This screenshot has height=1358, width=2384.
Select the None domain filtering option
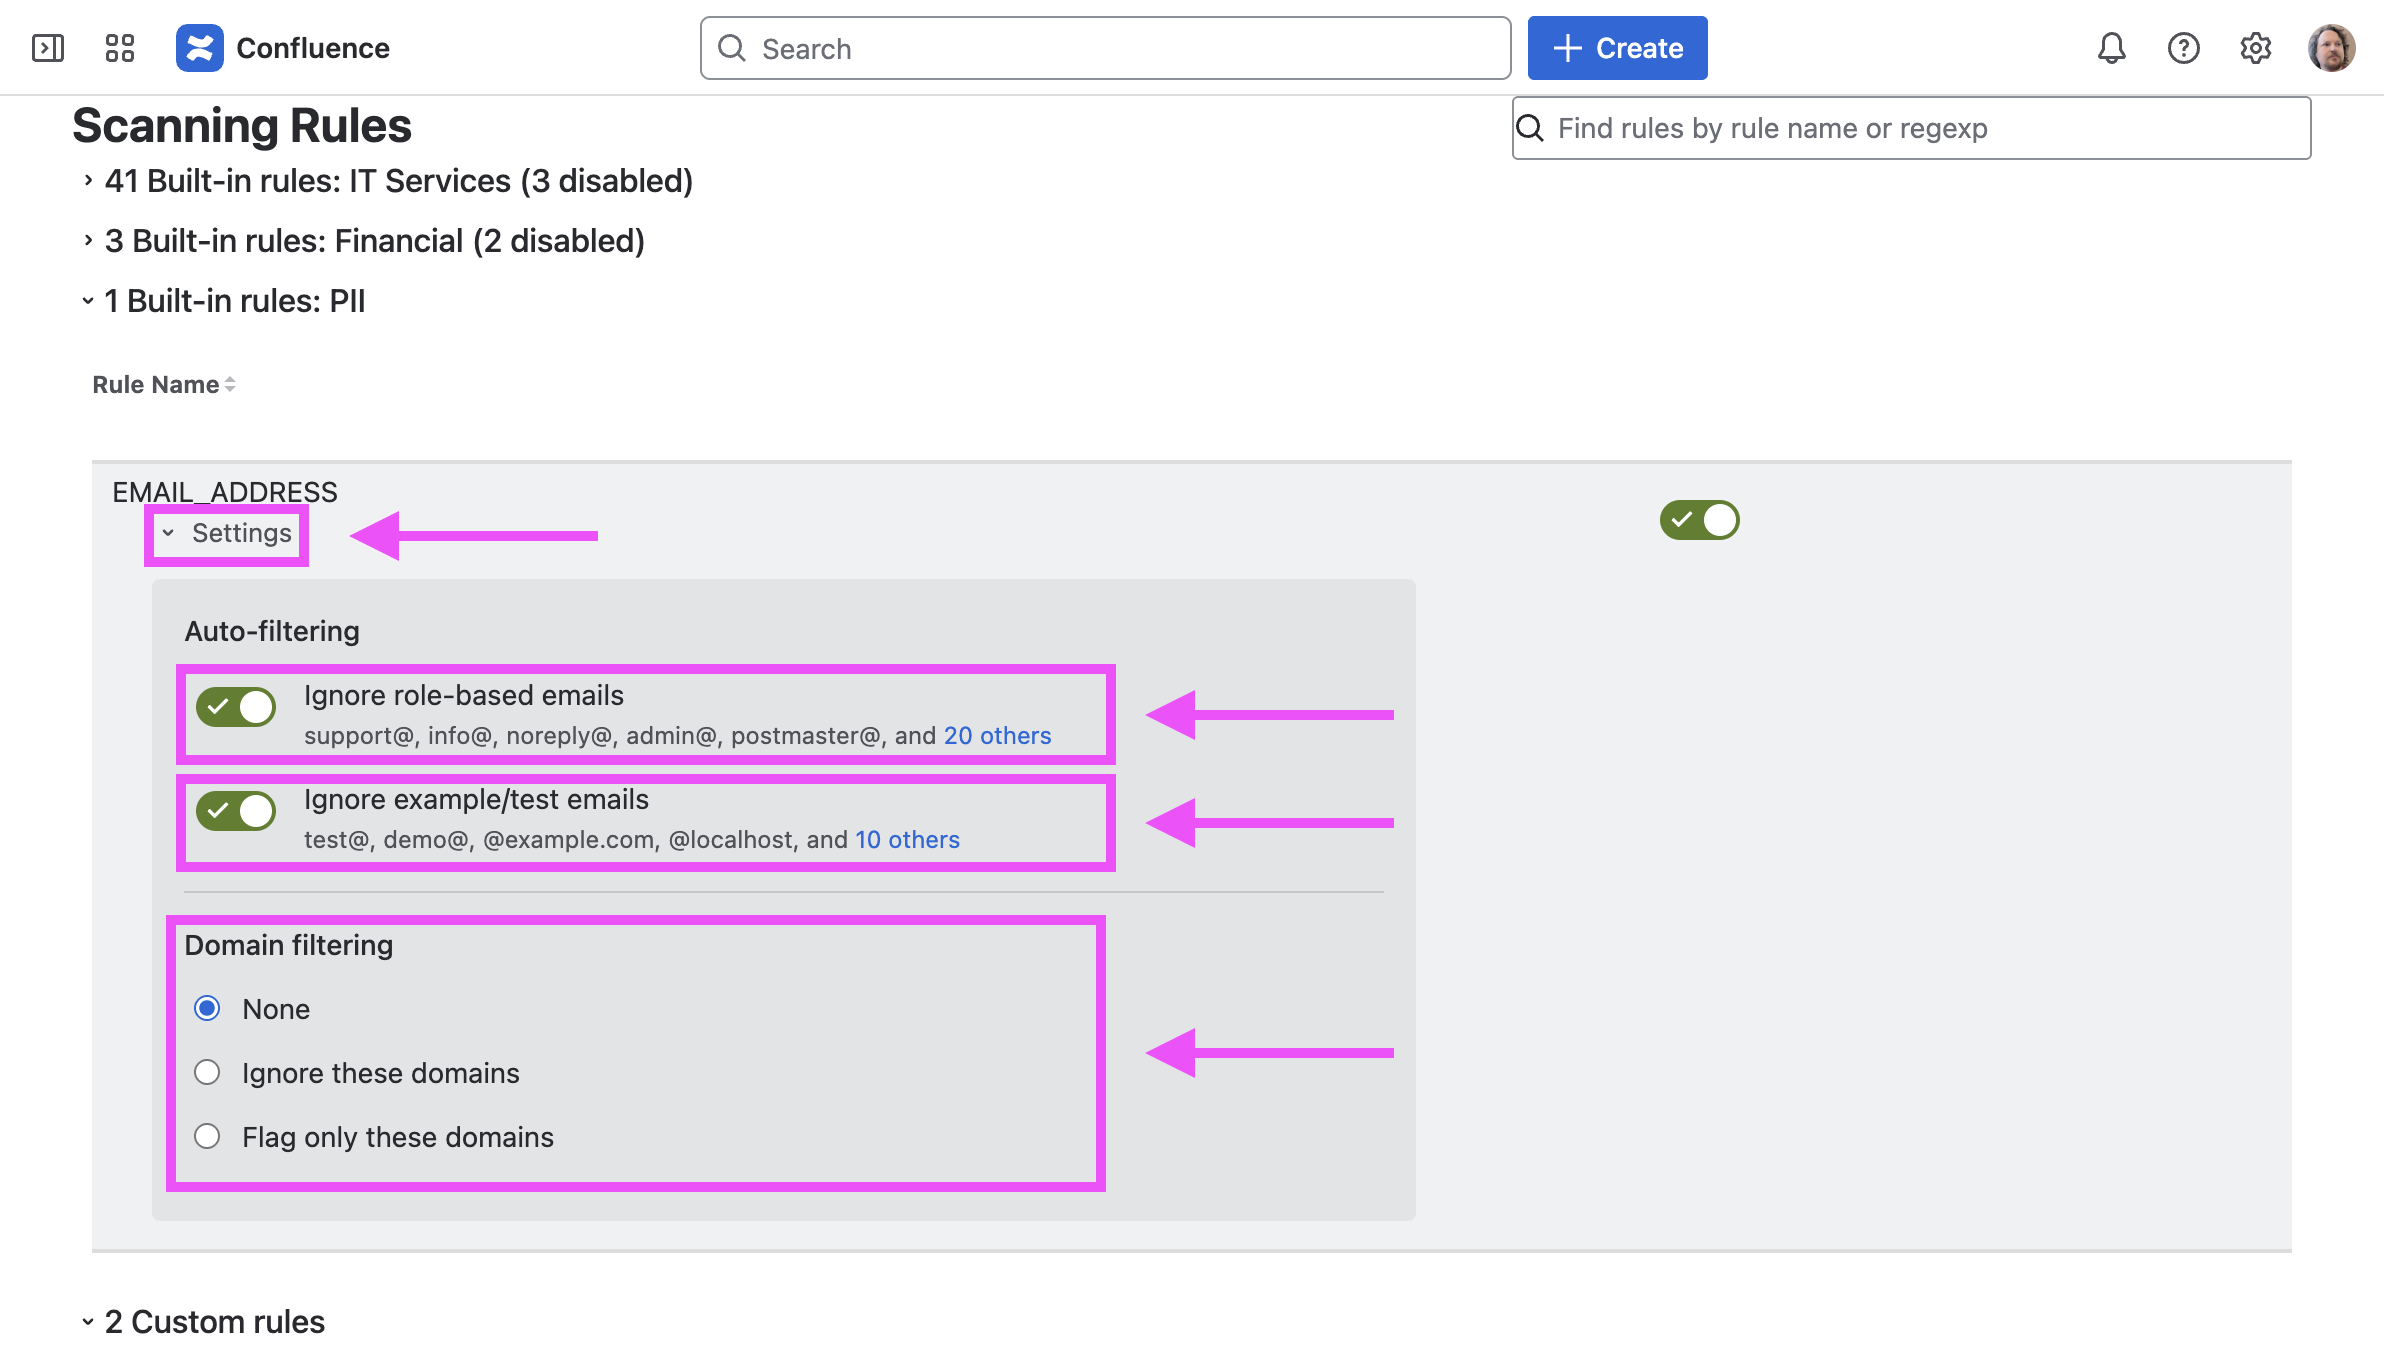click(x=207, y=1008)
